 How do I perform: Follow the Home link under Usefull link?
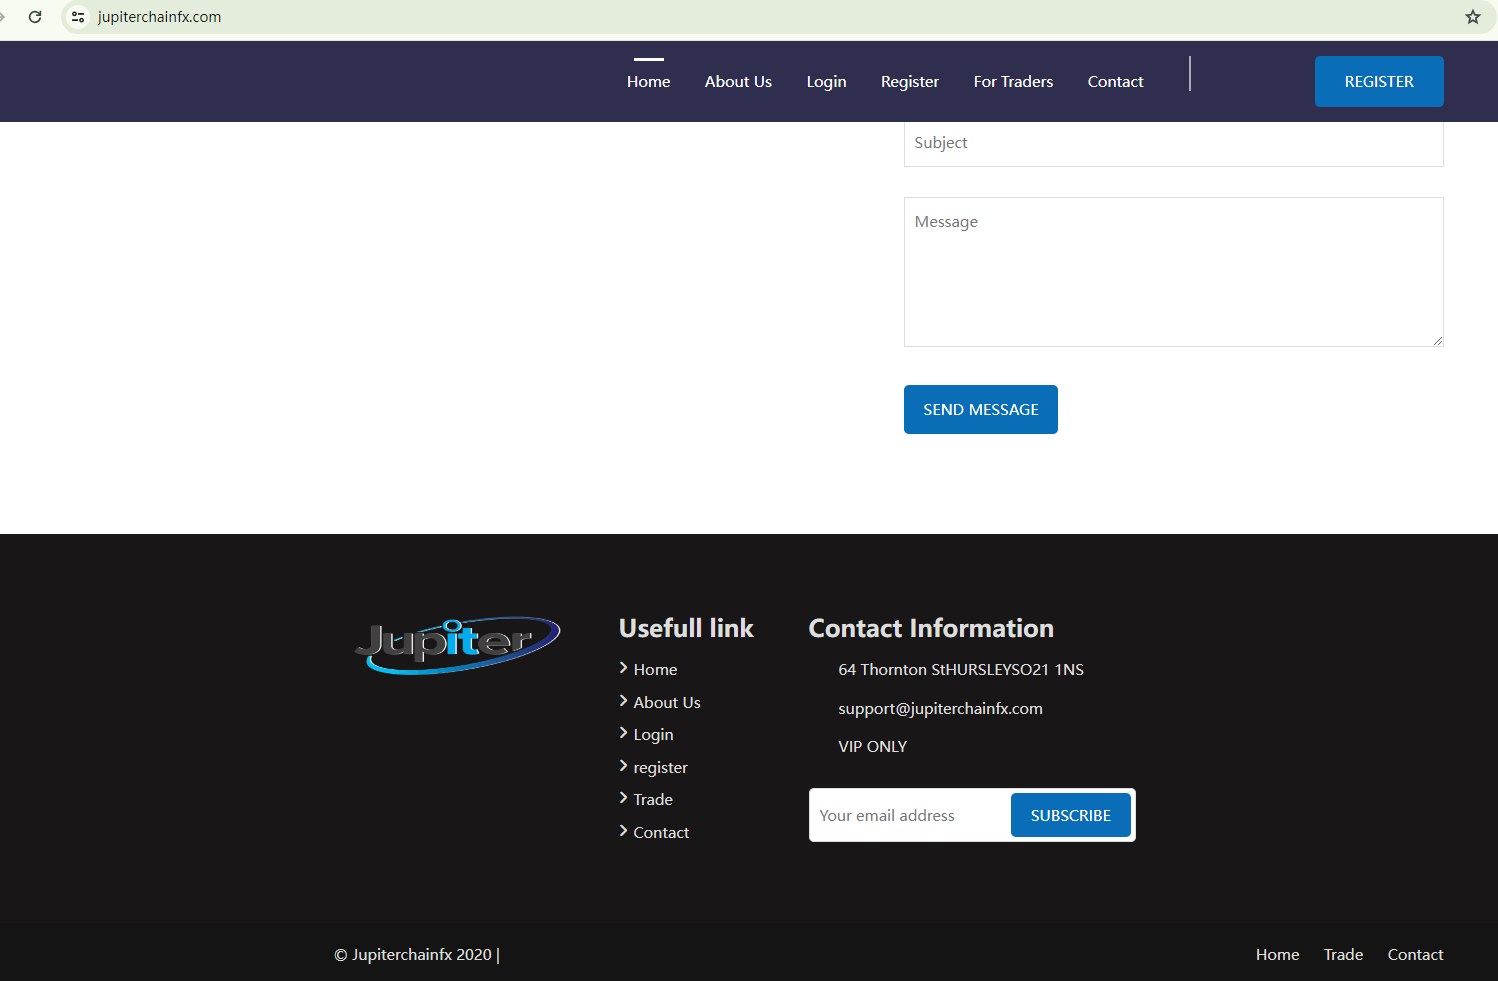(x=655, y=670)
